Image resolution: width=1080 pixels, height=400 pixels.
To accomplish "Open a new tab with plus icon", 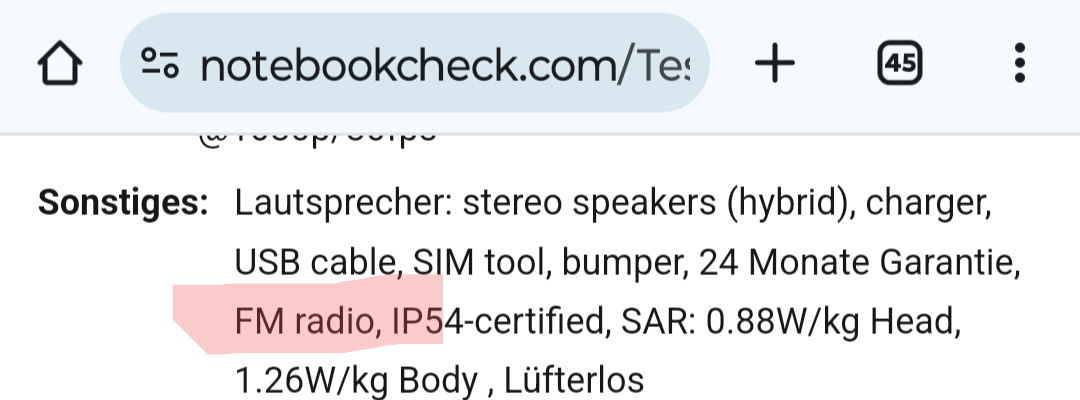I will (x=774, y=65).
